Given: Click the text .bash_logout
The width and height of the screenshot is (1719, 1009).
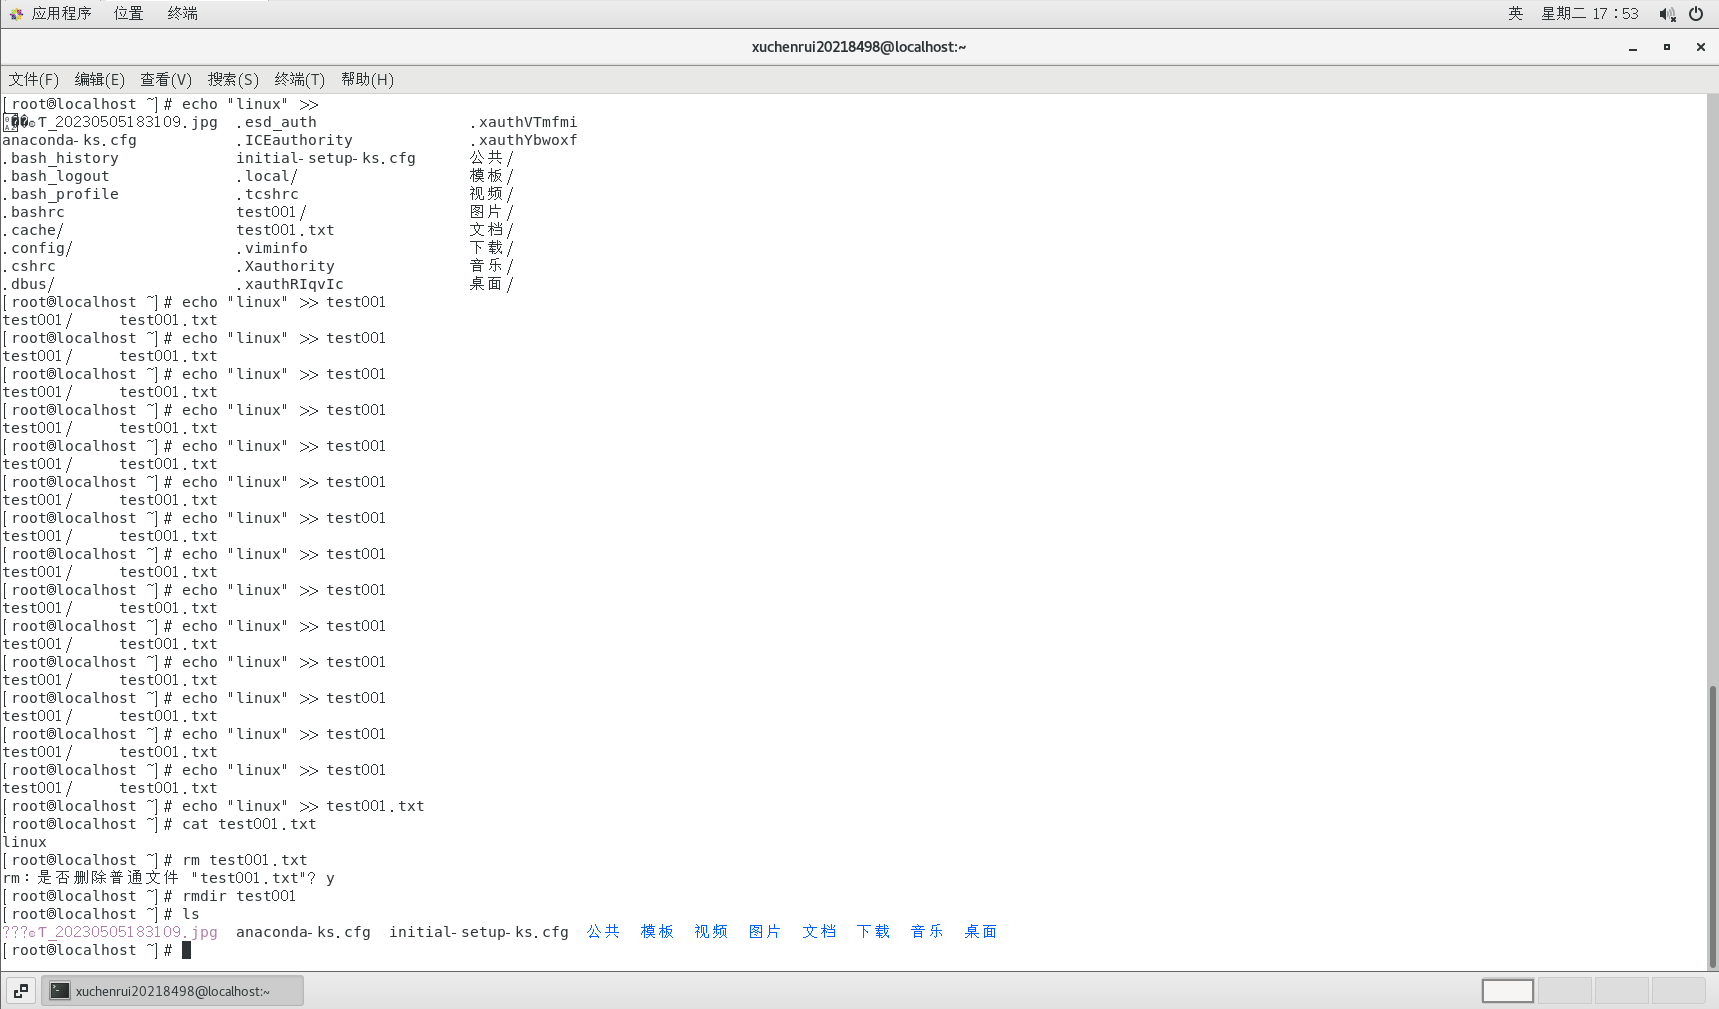Looking at the screenshot, I should pos(56,176).
